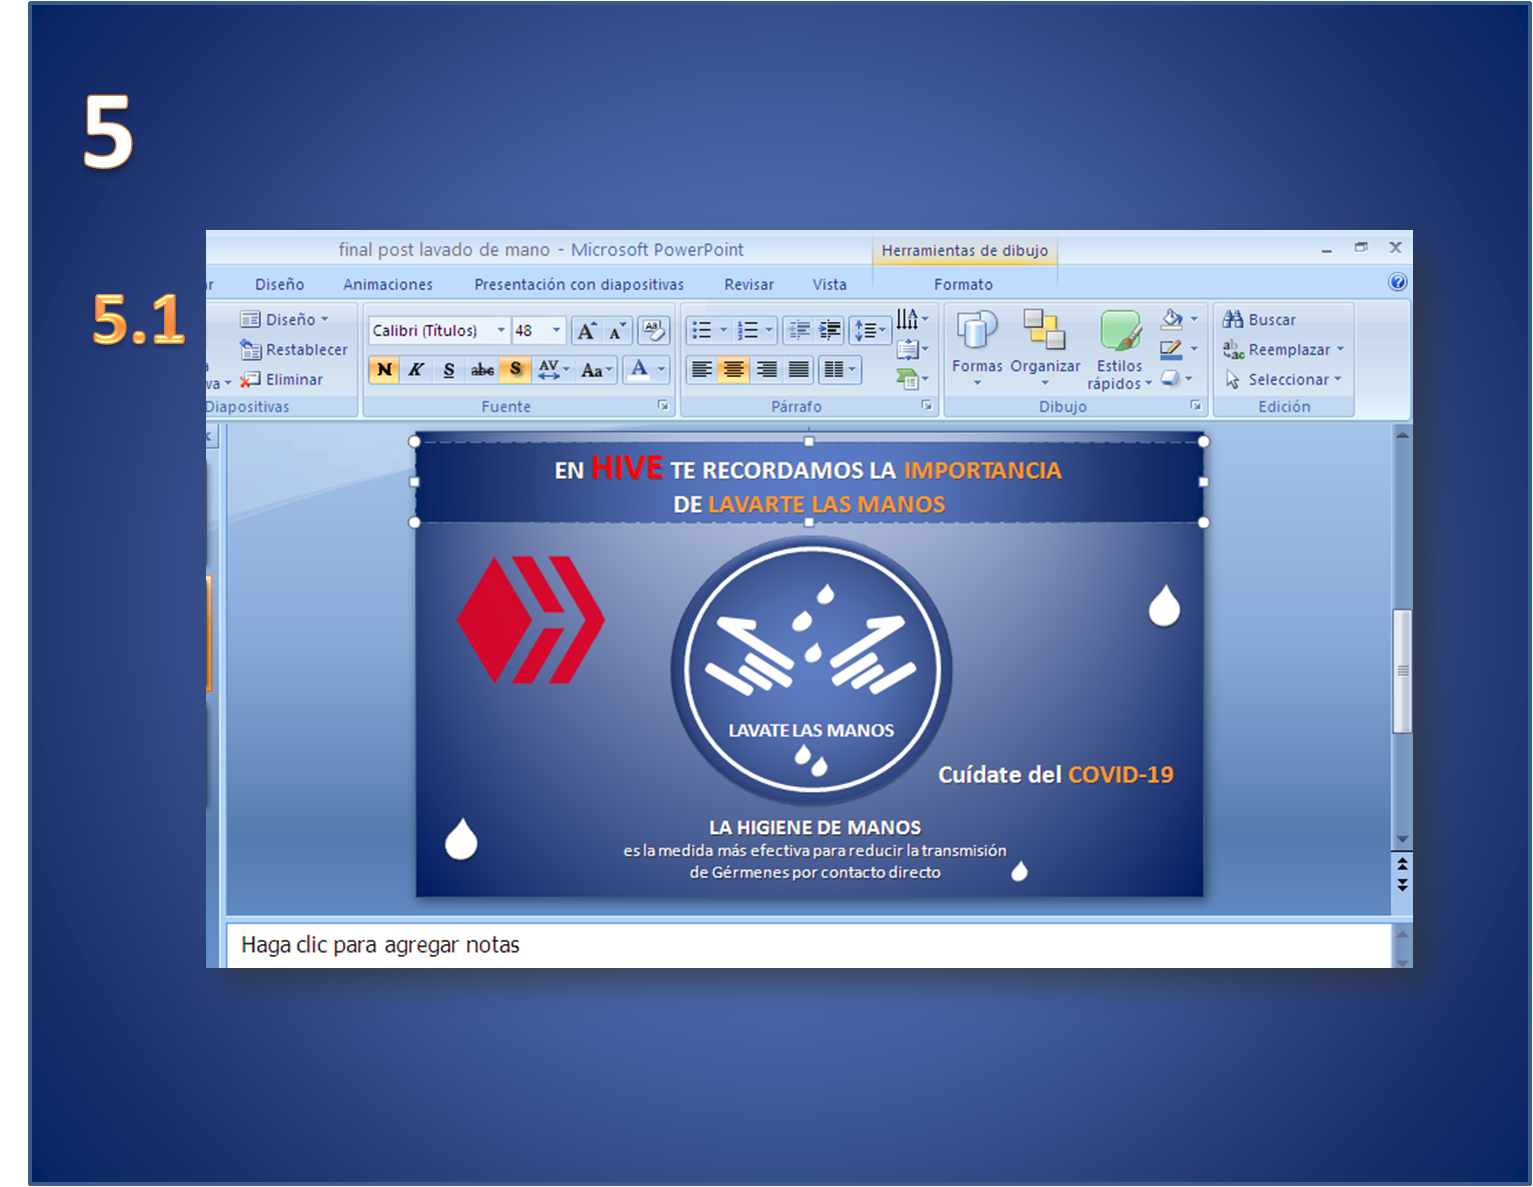1533x1187 pixels.
Task: Toggle text shadow formatting
Action: coord(515,370)
